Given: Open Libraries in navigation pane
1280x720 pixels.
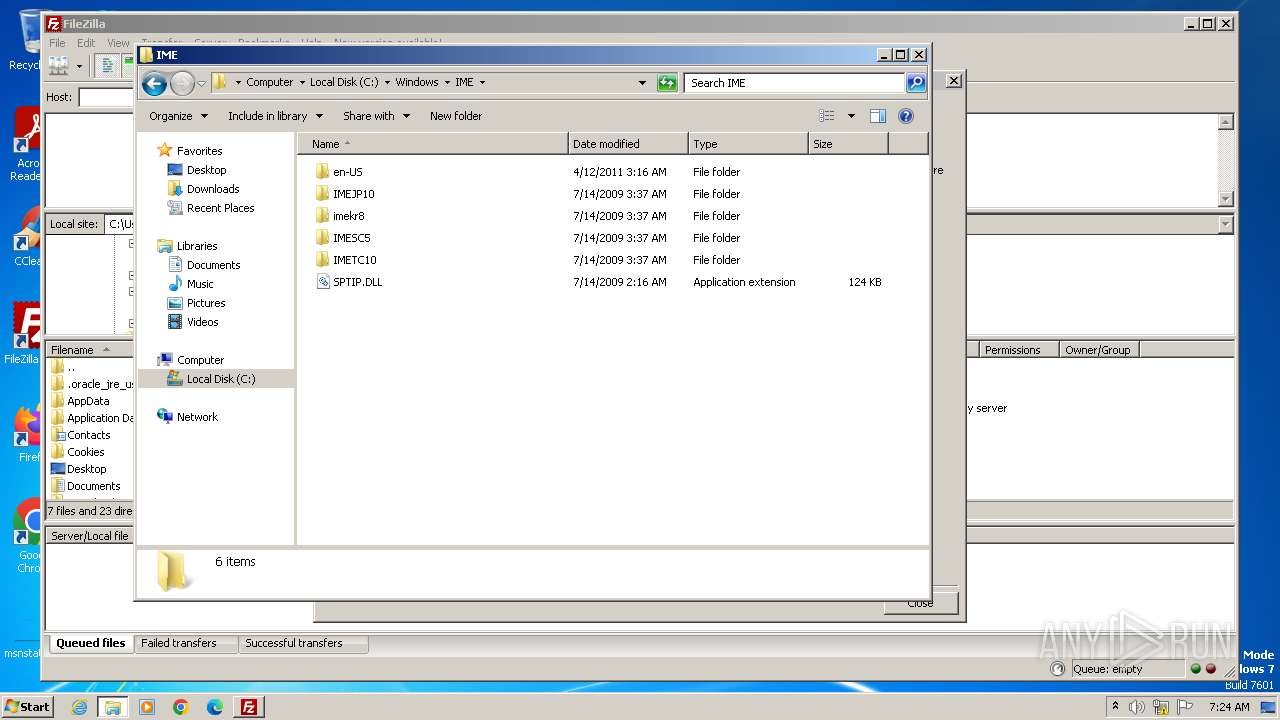Looking at the screenshot, I should 197,246.
